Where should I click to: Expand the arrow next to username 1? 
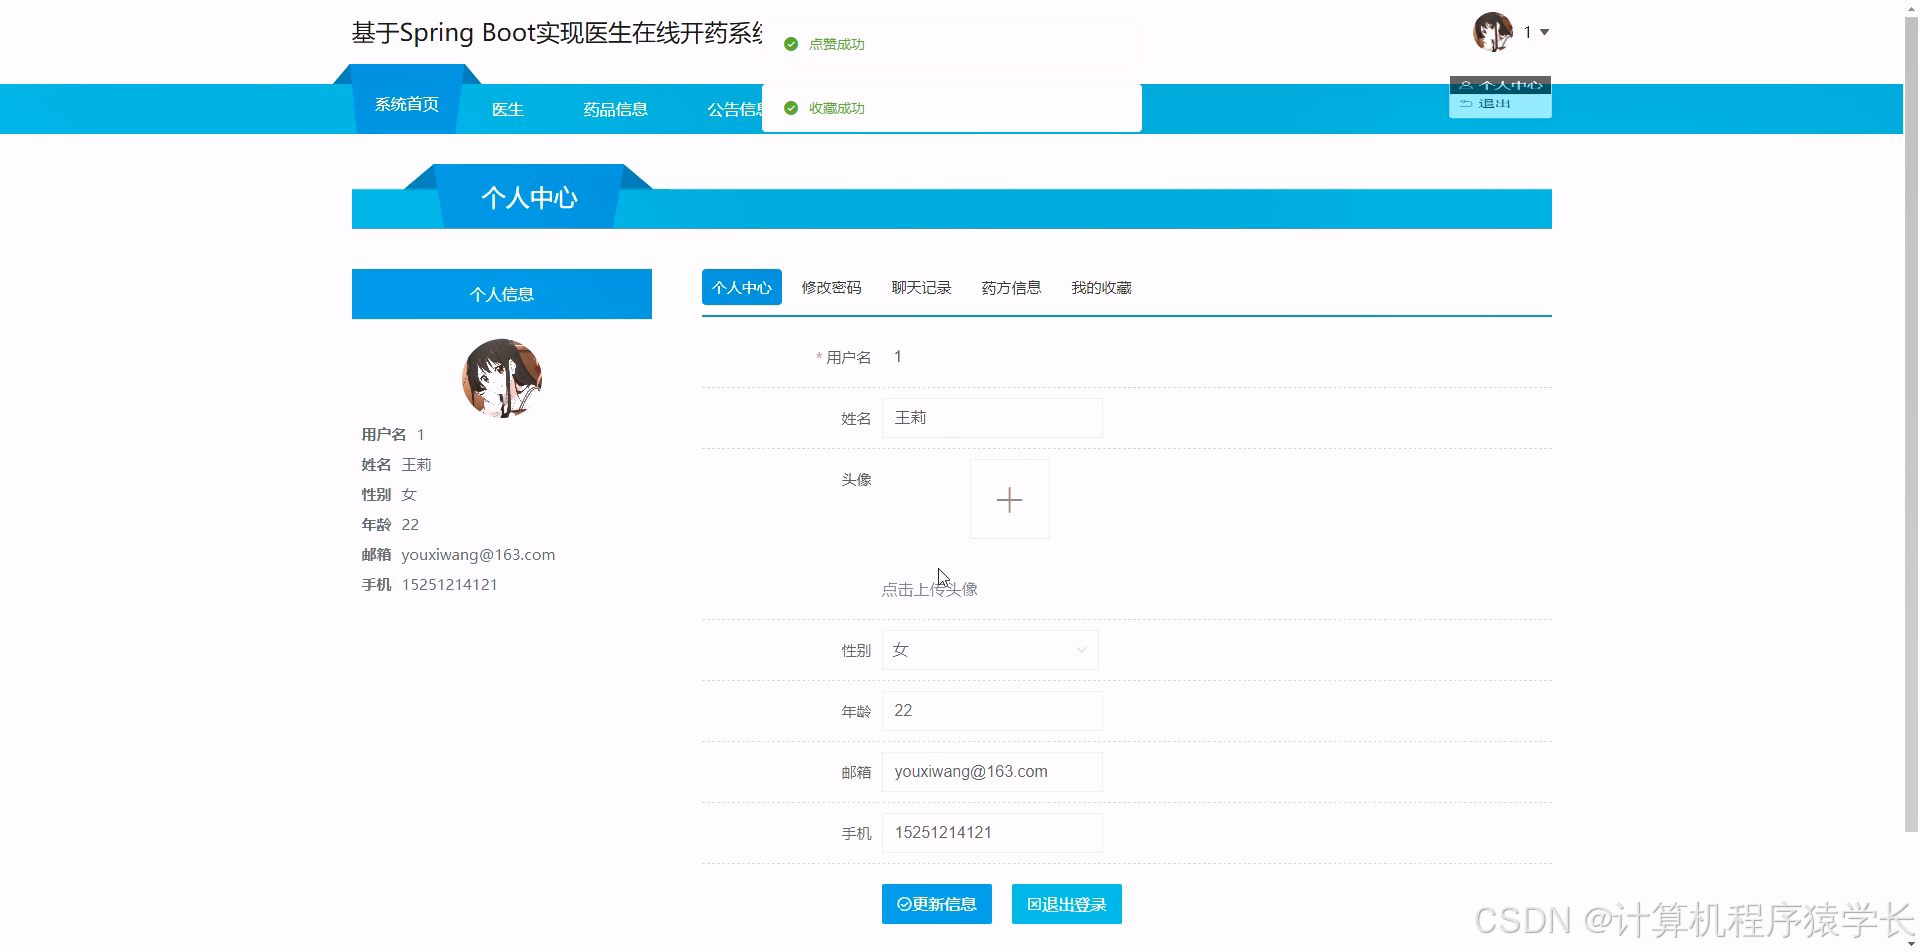click(1543, 32)
